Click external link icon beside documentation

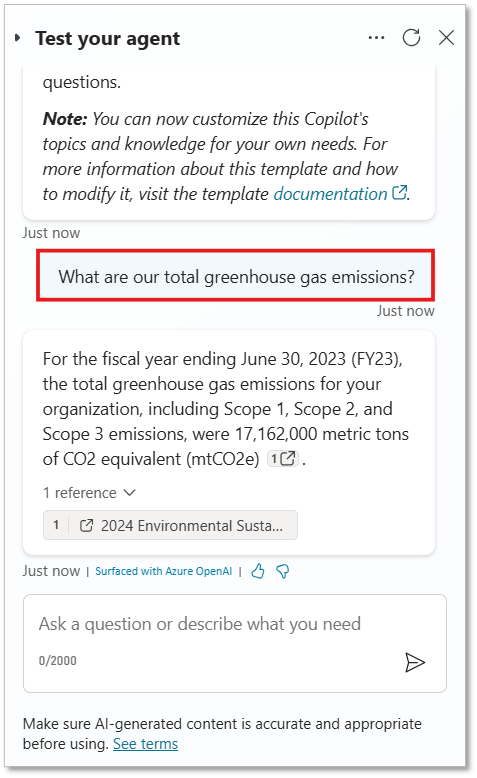400,193
